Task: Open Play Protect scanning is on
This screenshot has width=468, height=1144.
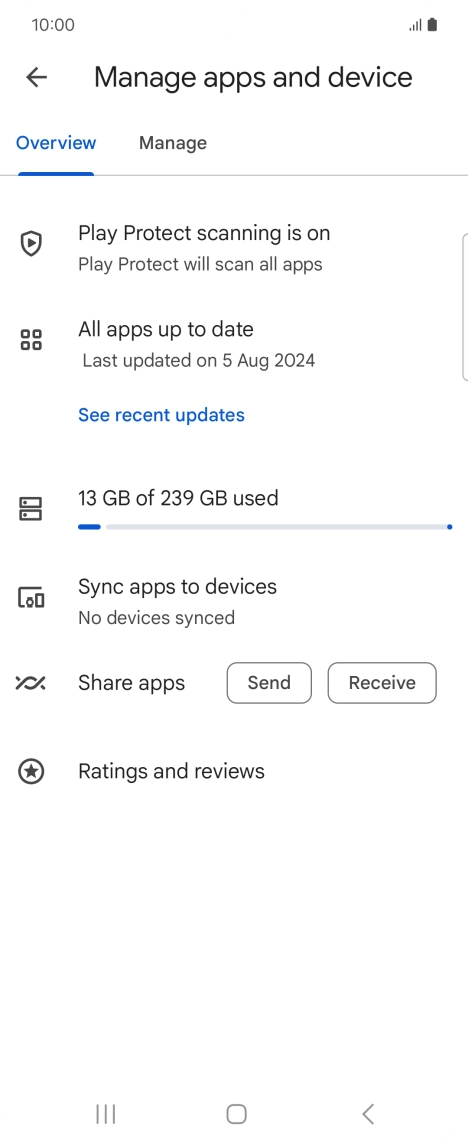Action: click(204, 248)
